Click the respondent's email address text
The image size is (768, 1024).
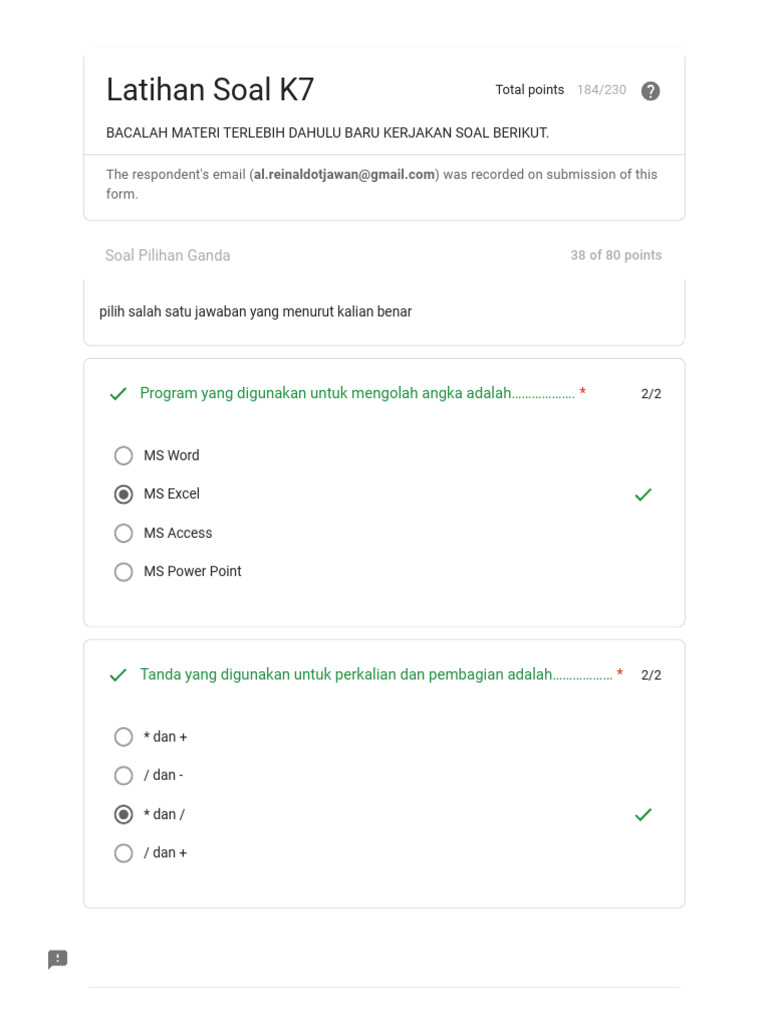(344, 174)
